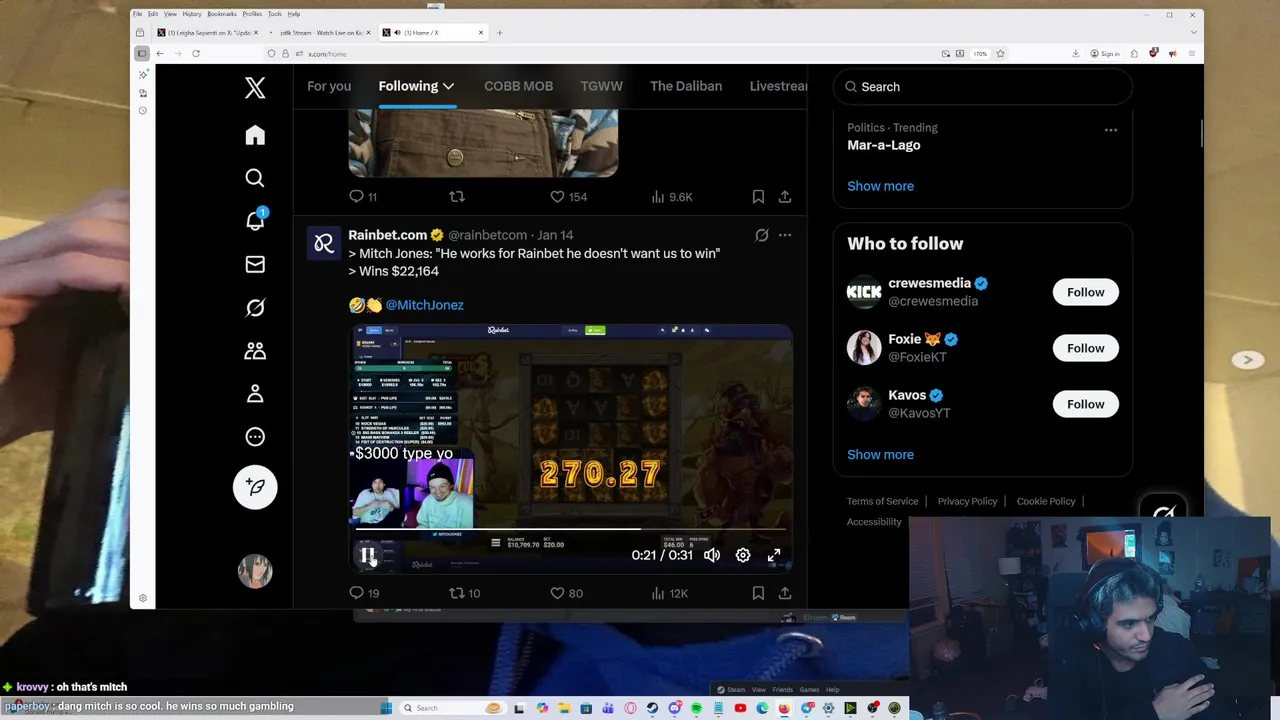Click Rainbet profile avatar

click(324, 243)
